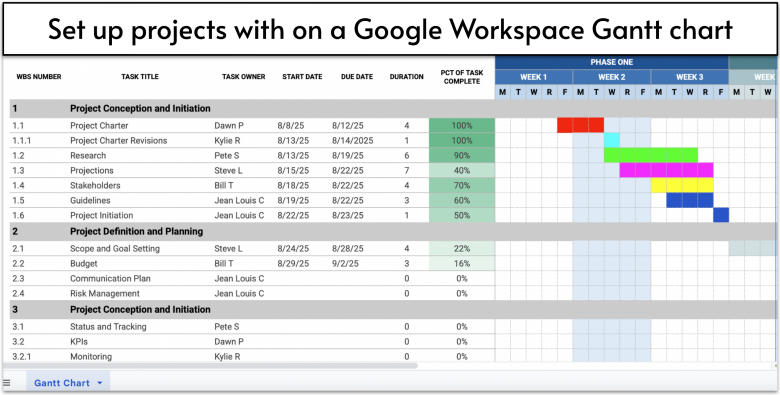Viewport: 780px width, 395px height.
Task: Click the 40% complete cell for Projections
Action: pos(462,170)
